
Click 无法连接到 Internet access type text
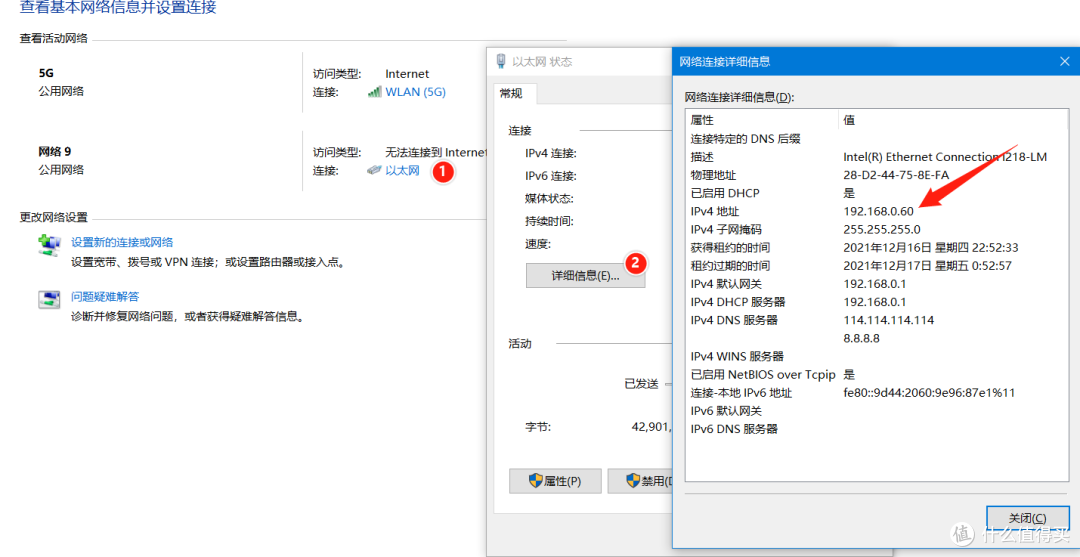coord(435,152)
